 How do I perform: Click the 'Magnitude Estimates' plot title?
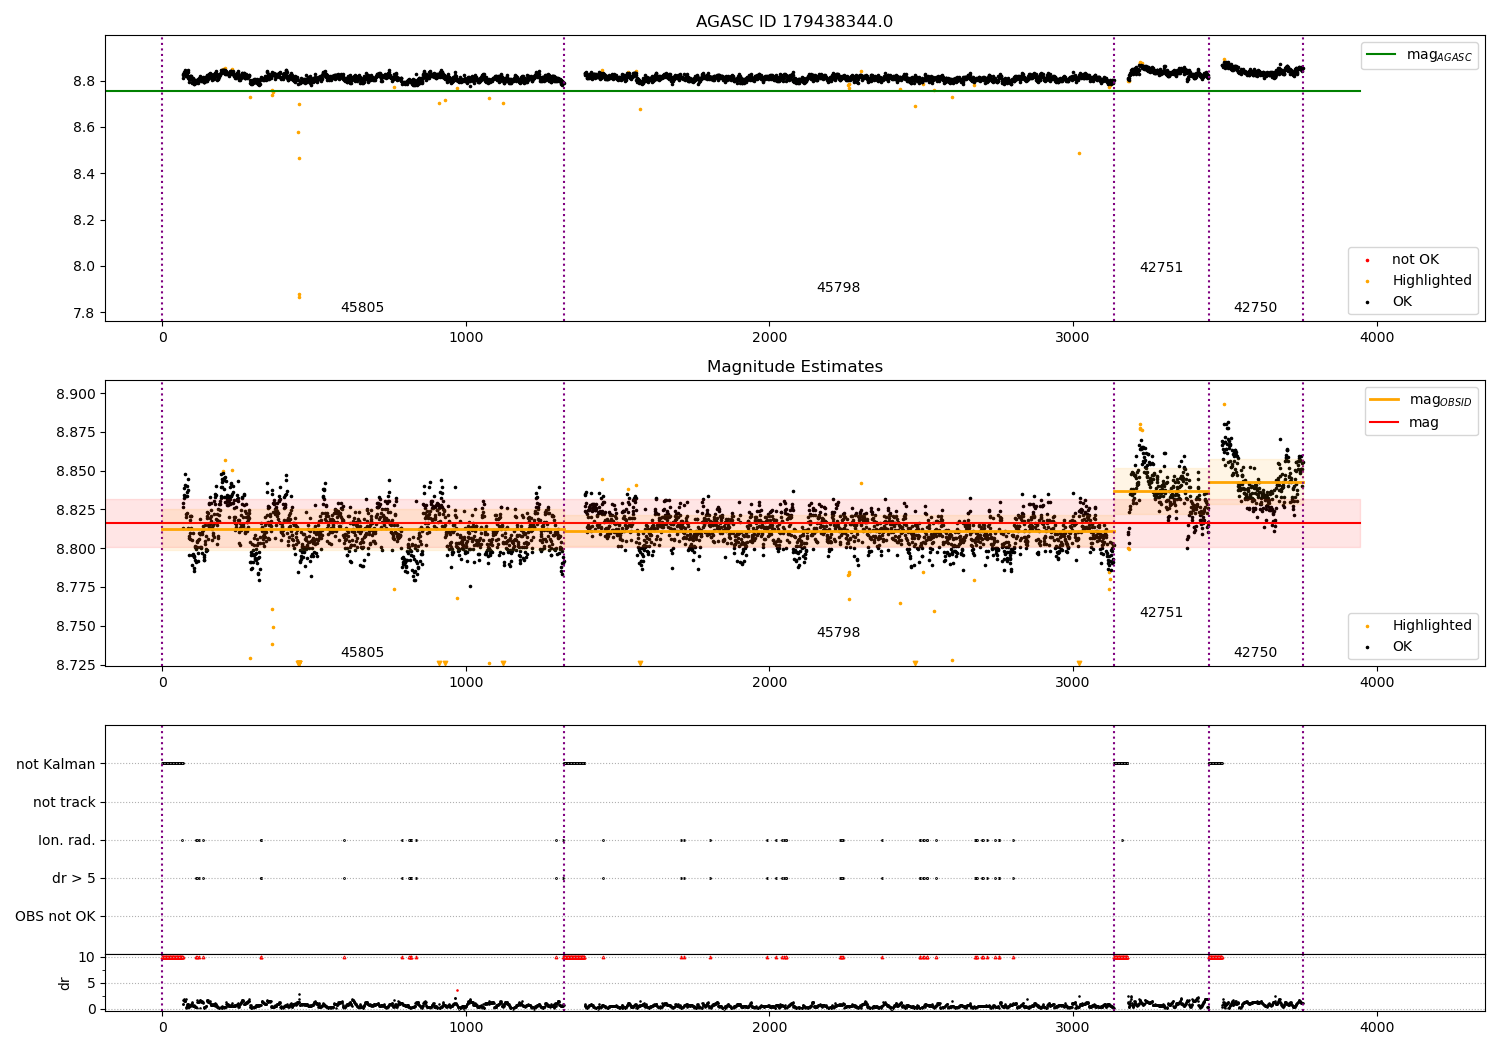(794, 367)
